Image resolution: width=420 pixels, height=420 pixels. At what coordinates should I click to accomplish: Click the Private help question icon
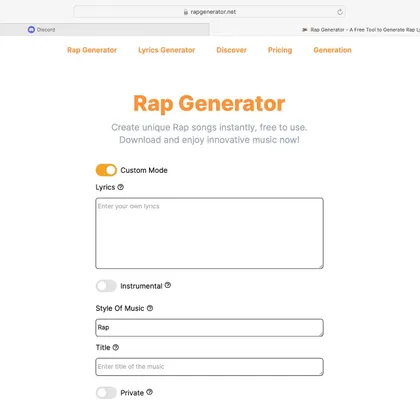click(x=149, y=392)
